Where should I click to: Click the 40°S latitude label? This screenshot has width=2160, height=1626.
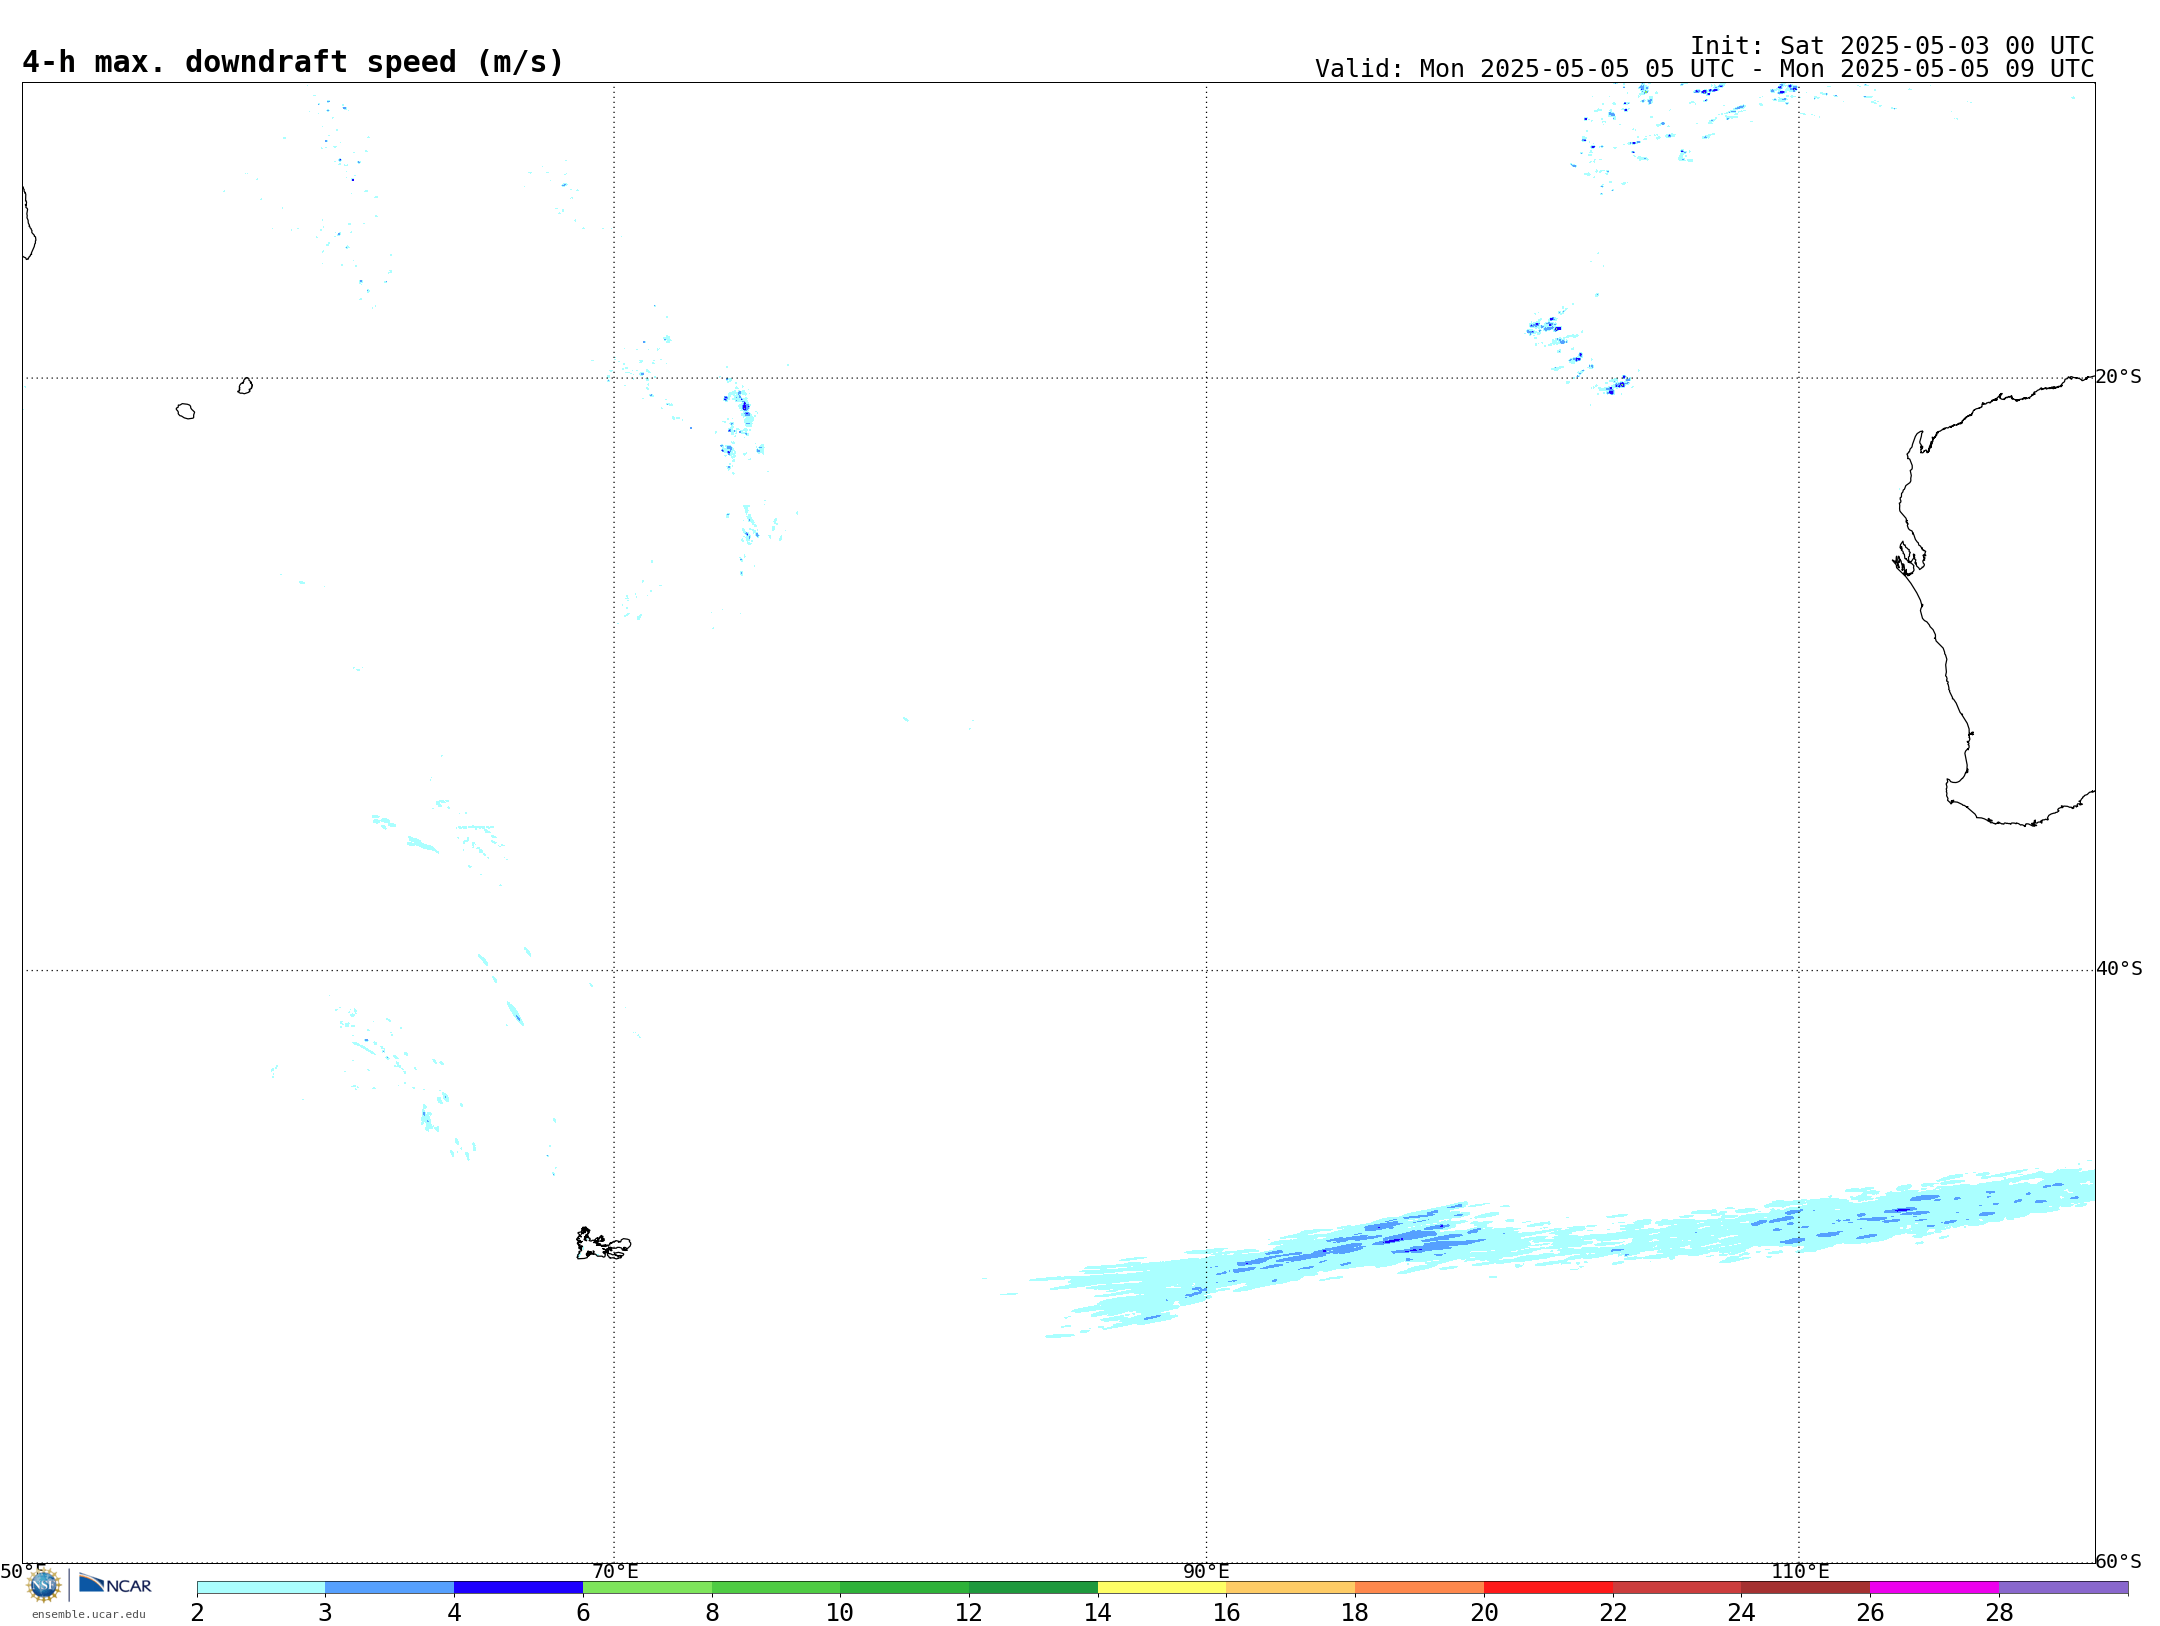2119,968
